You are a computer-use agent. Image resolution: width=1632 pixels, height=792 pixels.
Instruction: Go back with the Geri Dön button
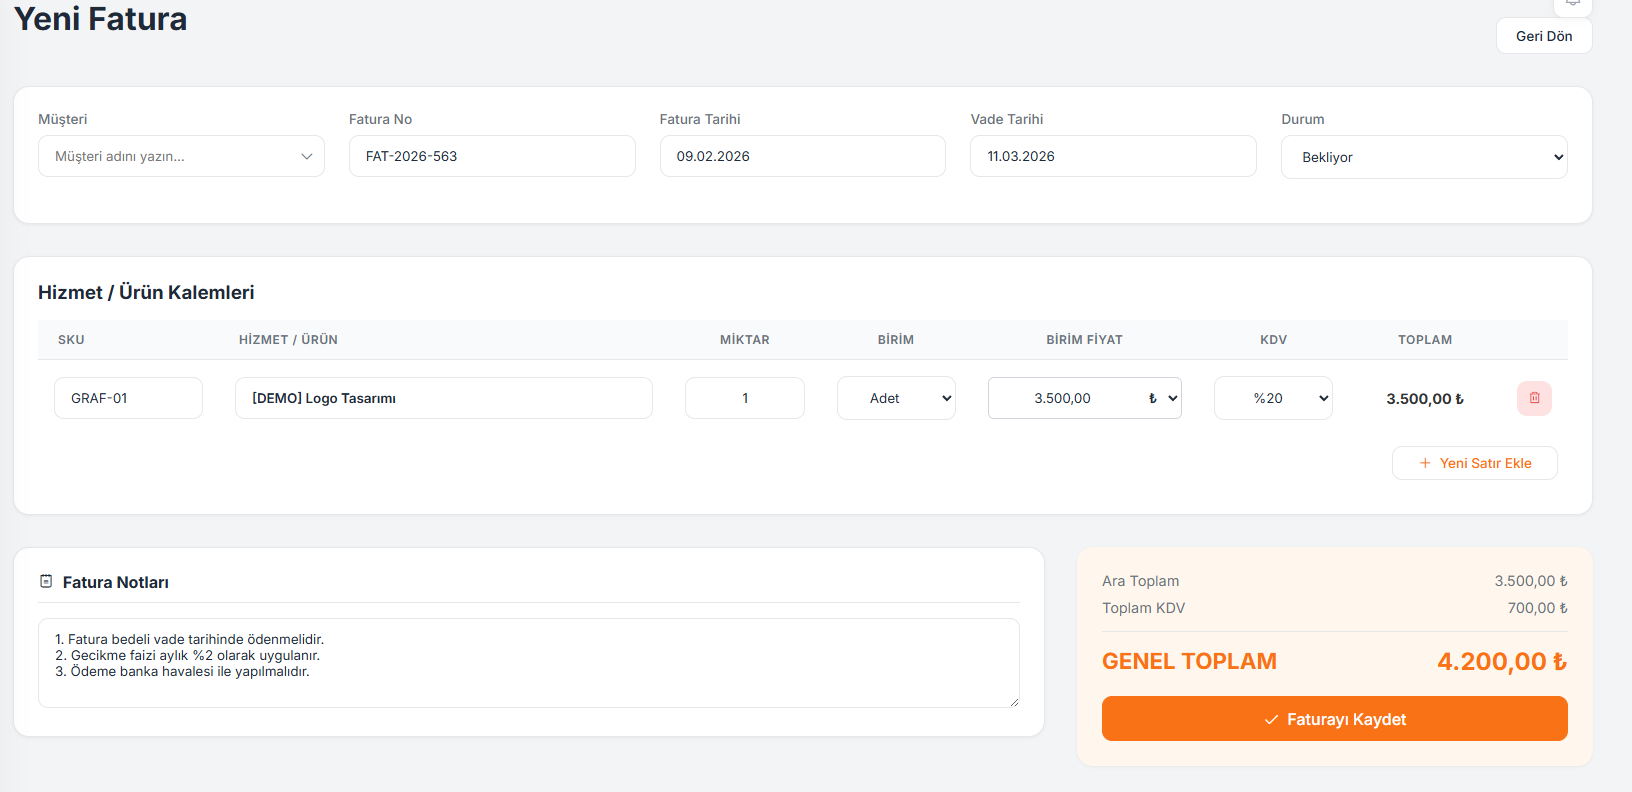click(1544, 36)
